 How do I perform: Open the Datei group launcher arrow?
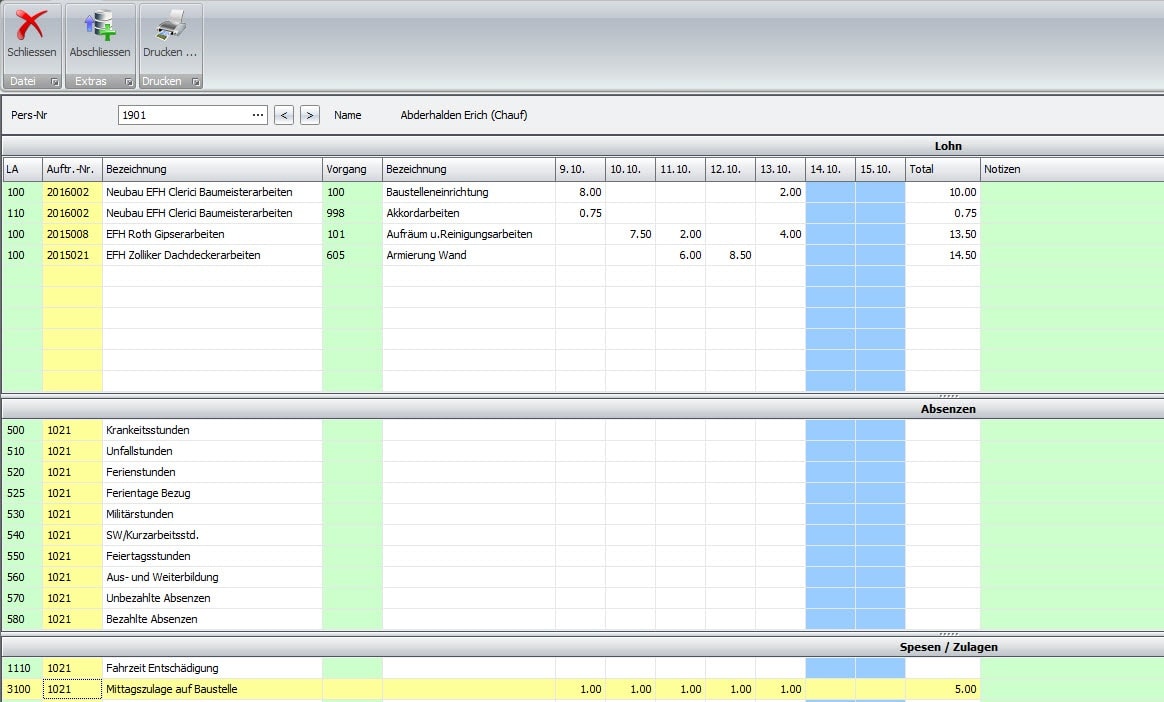point(54,82)
